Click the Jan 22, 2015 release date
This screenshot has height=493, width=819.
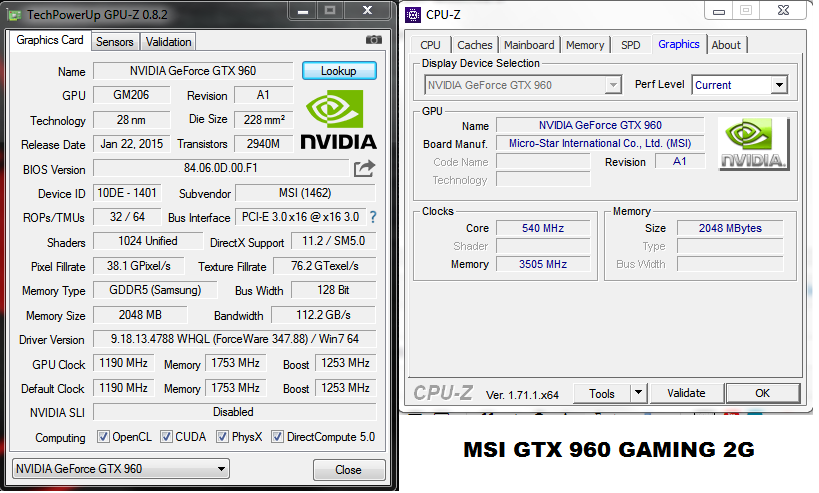click(132, 144)
